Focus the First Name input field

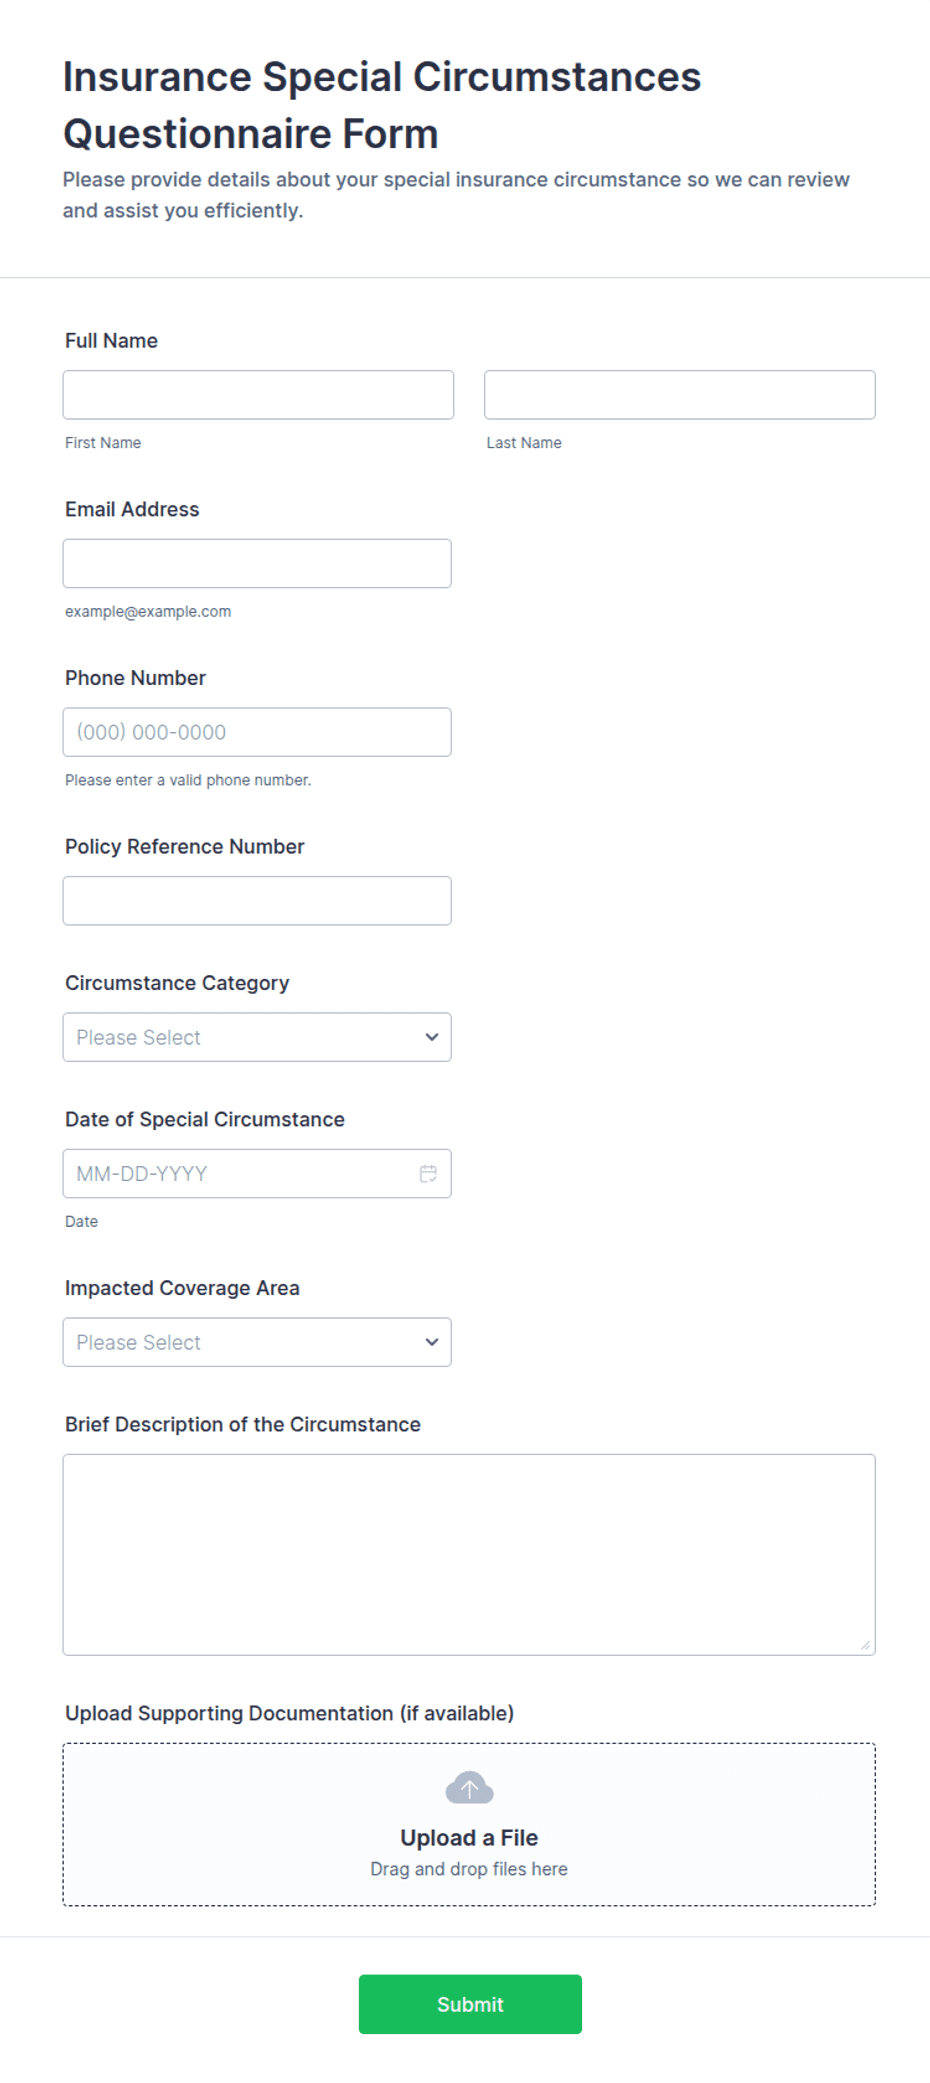pos(258,395)
